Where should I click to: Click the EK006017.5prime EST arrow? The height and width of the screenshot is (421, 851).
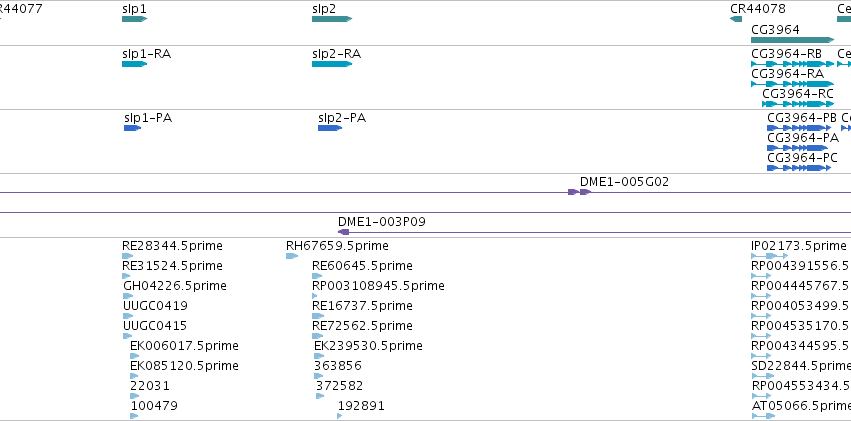pyautogui.click(x=135, y=356)
